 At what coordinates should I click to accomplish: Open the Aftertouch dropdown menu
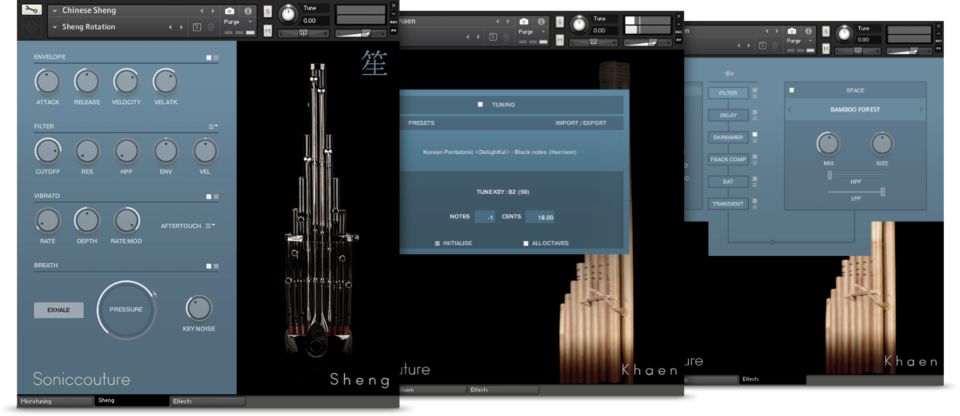pyautogui.click(x=210, y=225)
